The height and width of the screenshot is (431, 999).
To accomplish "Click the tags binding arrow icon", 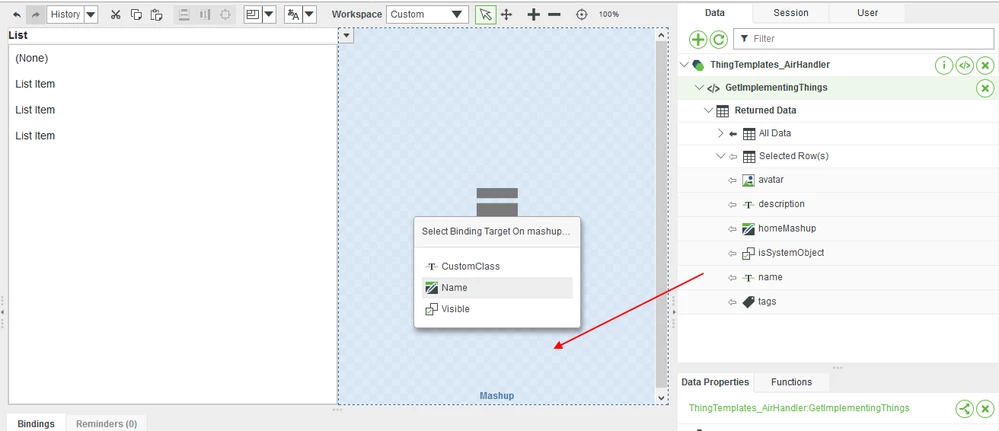I will coord(733,302).
